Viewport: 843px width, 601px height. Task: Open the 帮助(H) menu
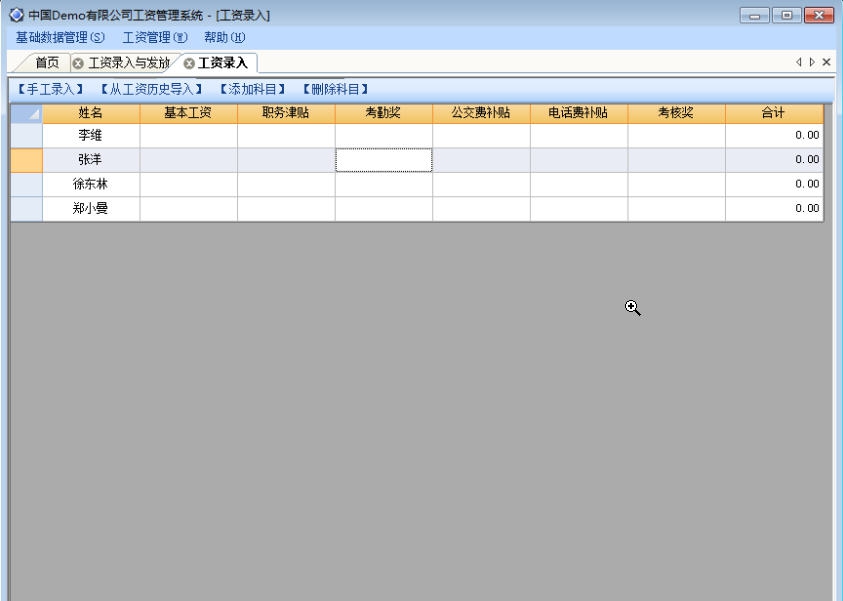(225, 38)
